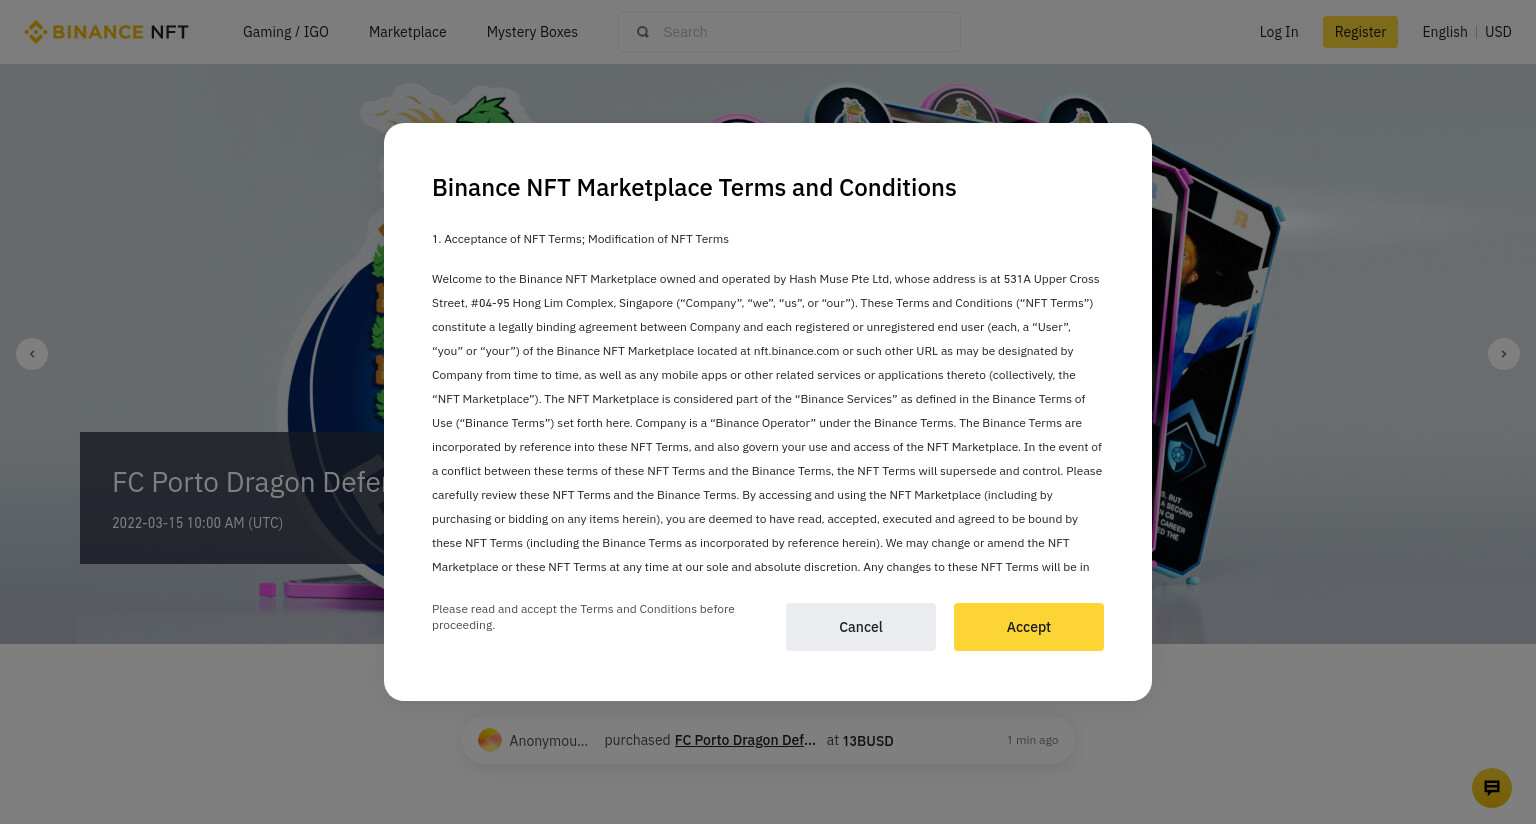Click the Binance NFT logo
The width and height of the screenshot is (1536, 824).
point(106,32)
